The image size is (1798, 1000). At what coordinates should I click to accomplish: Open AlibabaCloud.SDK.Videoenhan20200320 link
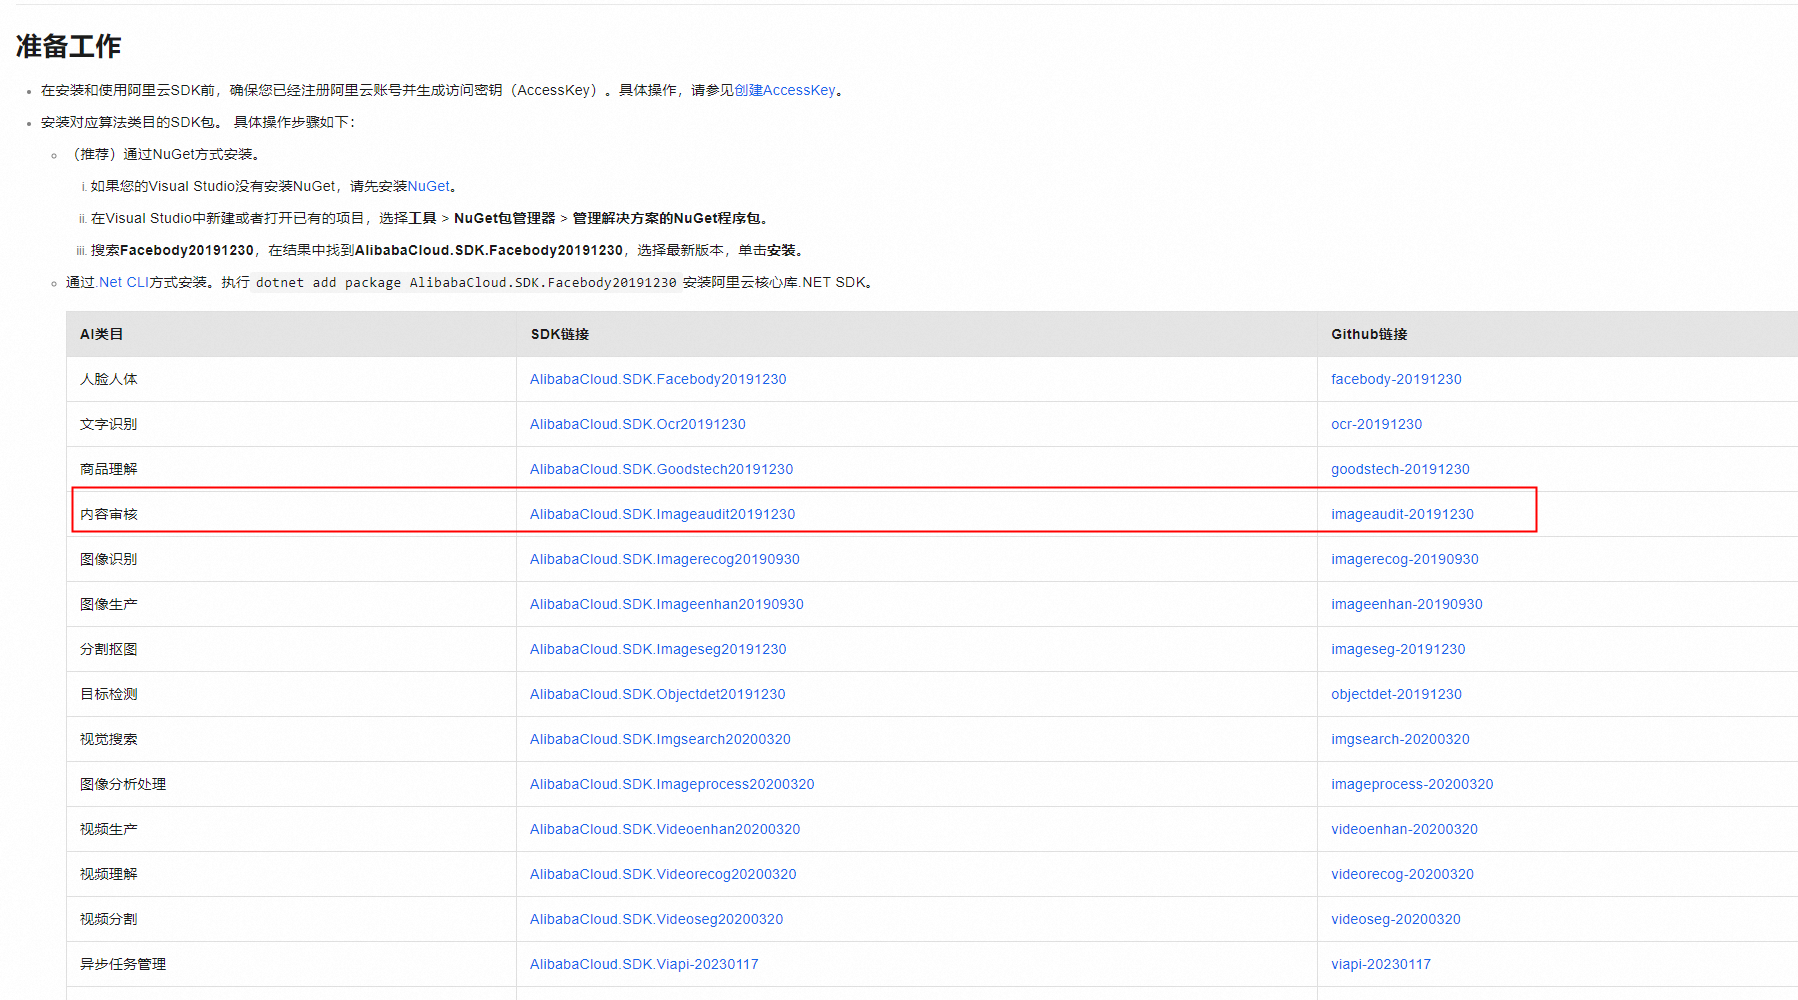(665, 829)
